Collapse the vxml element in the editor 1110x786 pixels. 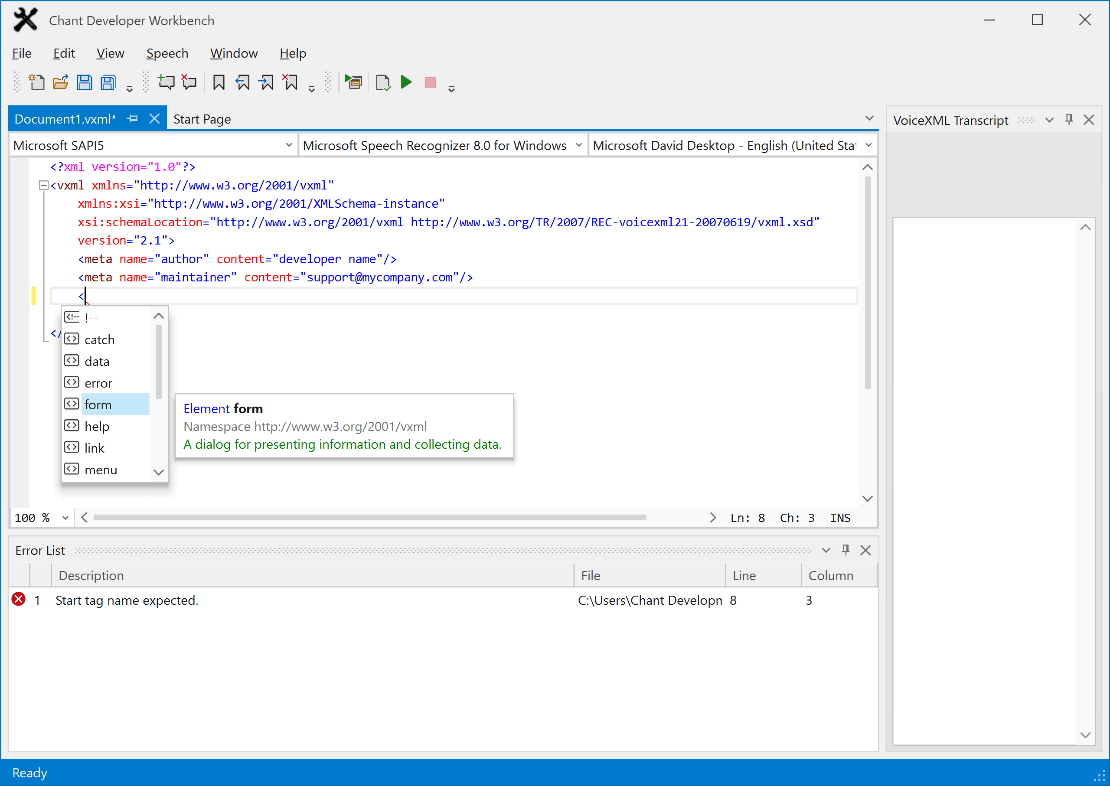click(43, 186)
